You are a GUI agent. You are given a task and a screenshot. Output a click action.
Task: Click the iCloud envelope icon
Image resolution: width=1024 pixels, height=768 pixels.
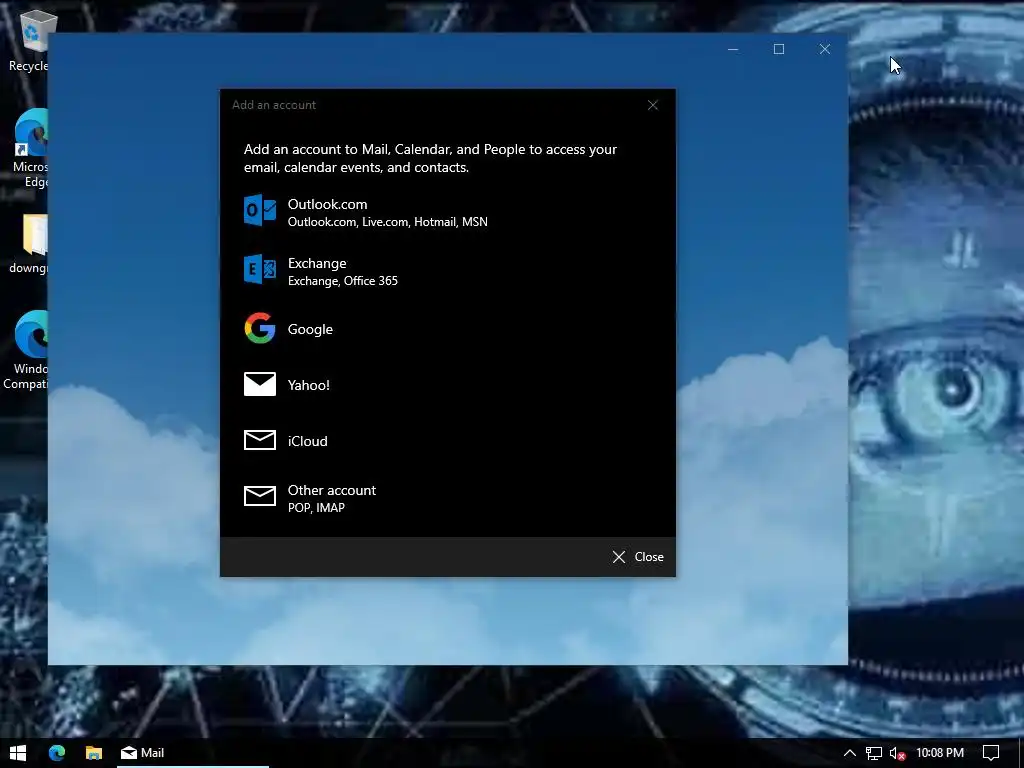(x=260, y=440)
